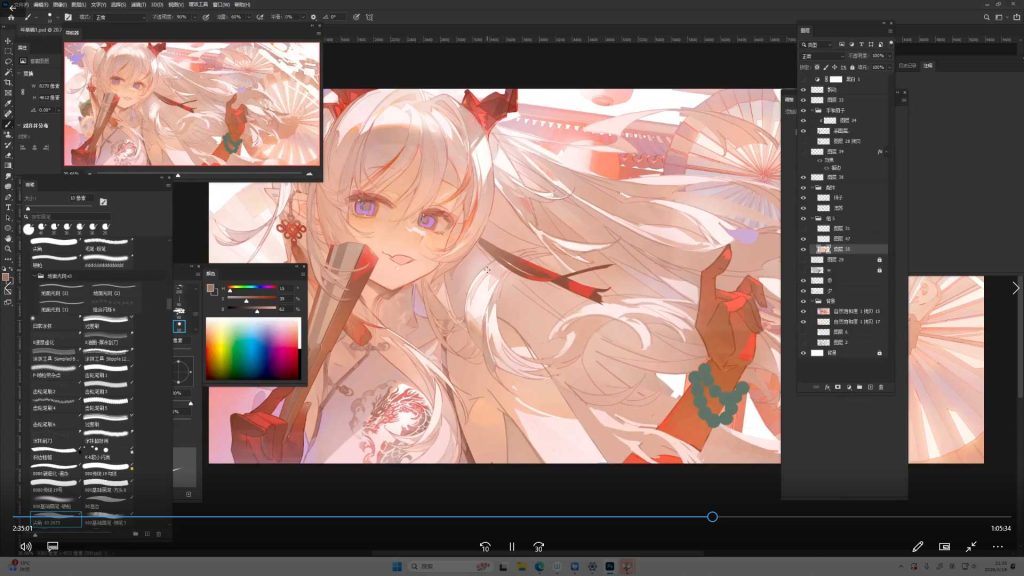The image size is (1024, 576).
Task: Toggle visibility of the 背景 group folder
Action: pyautogui.click(x=803, y=301)
